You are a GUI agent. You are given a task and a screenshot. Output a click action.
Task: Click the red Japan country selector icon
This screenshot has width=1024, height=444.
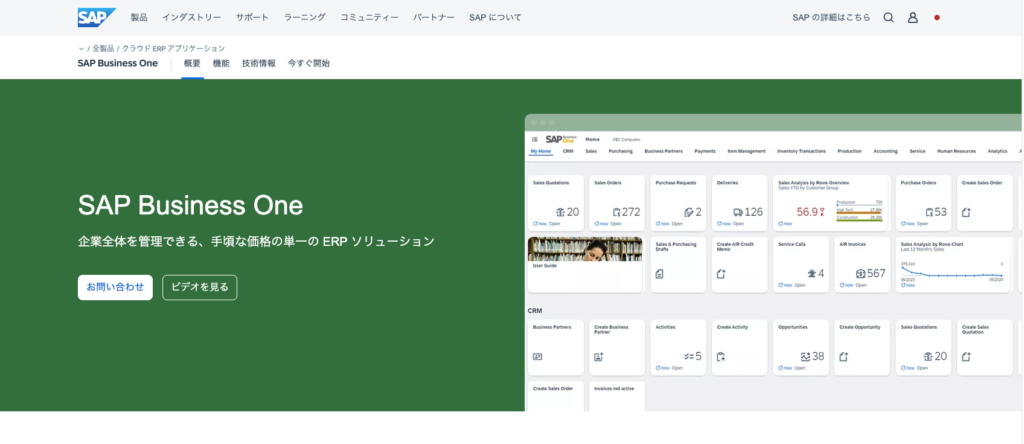point(937,17)
